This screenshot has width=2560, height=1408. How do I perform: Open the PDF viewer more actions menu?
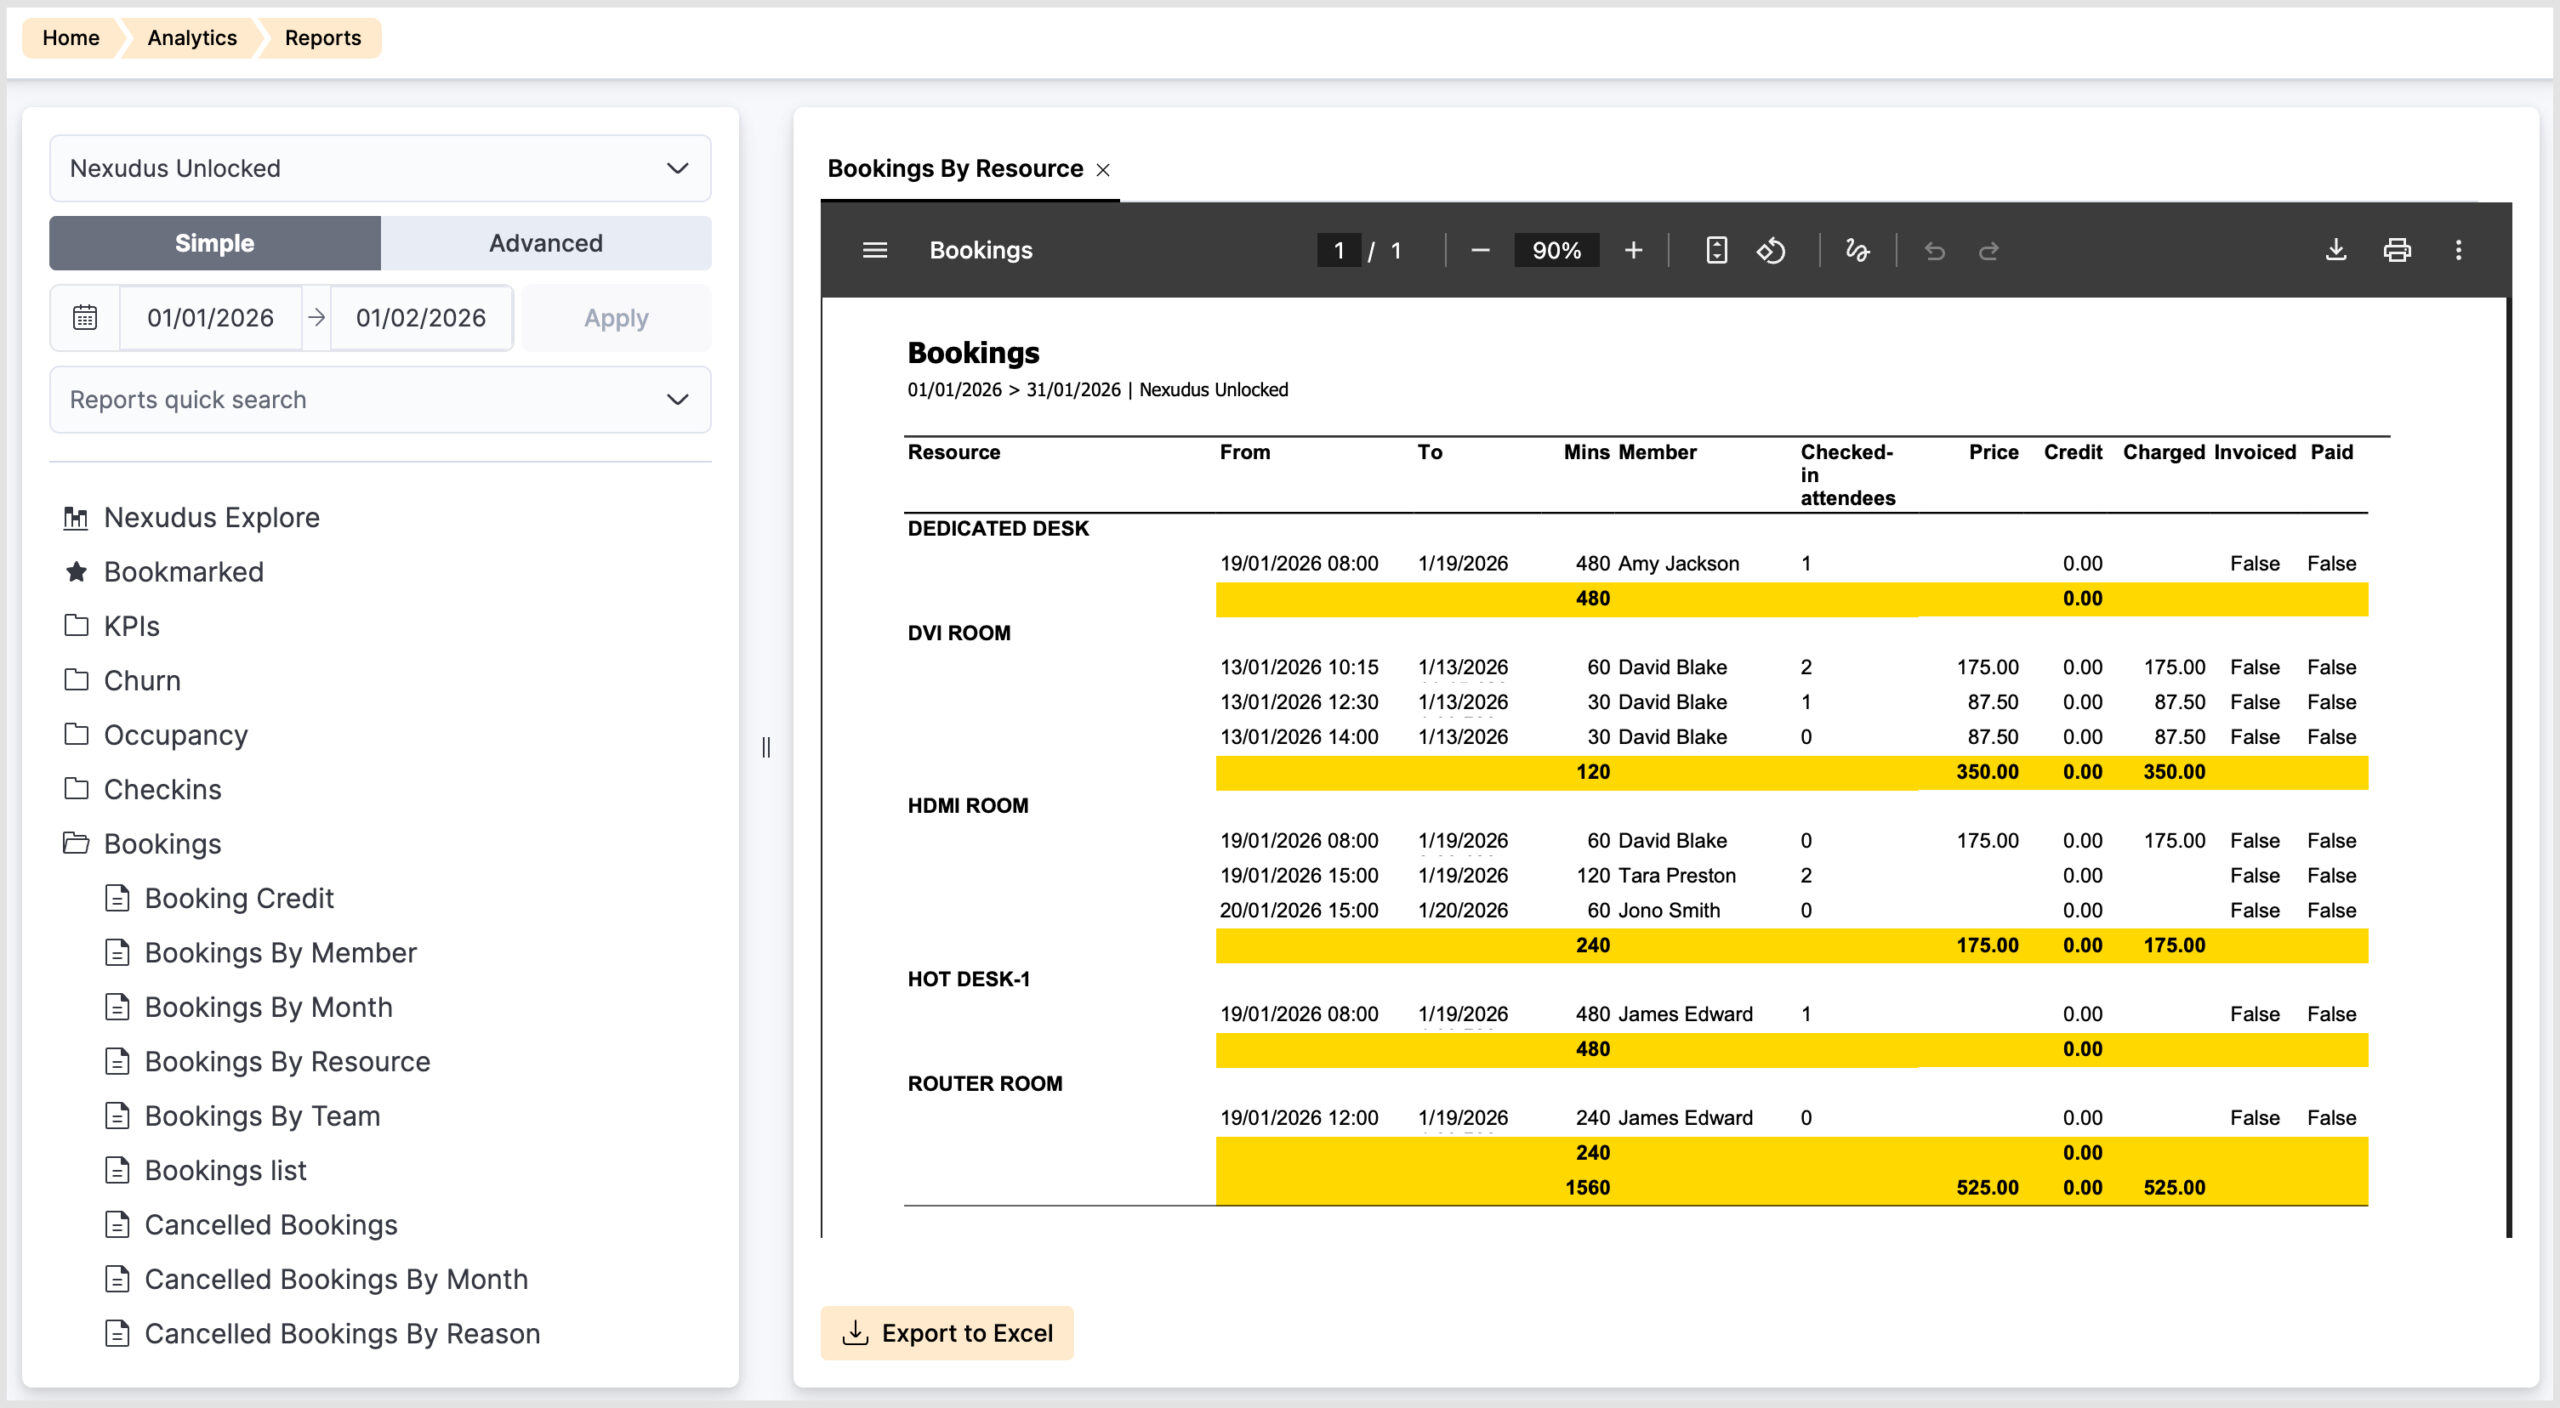point(2459,250)
